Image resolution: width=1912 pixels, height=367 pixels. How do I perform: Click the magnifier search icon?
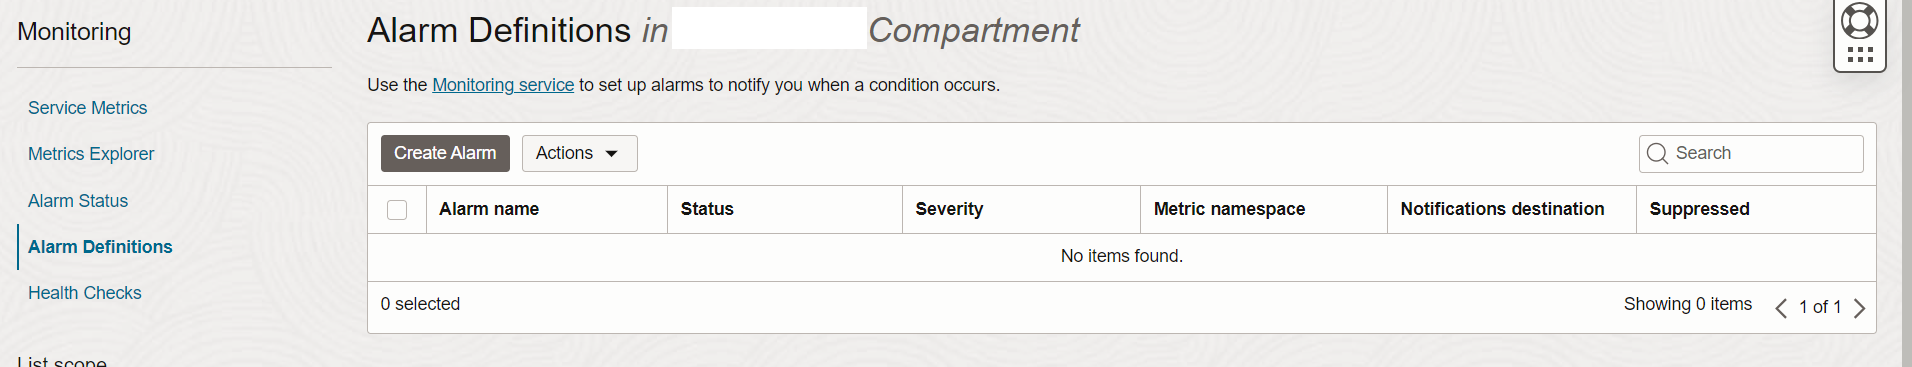click(1657, 153)
